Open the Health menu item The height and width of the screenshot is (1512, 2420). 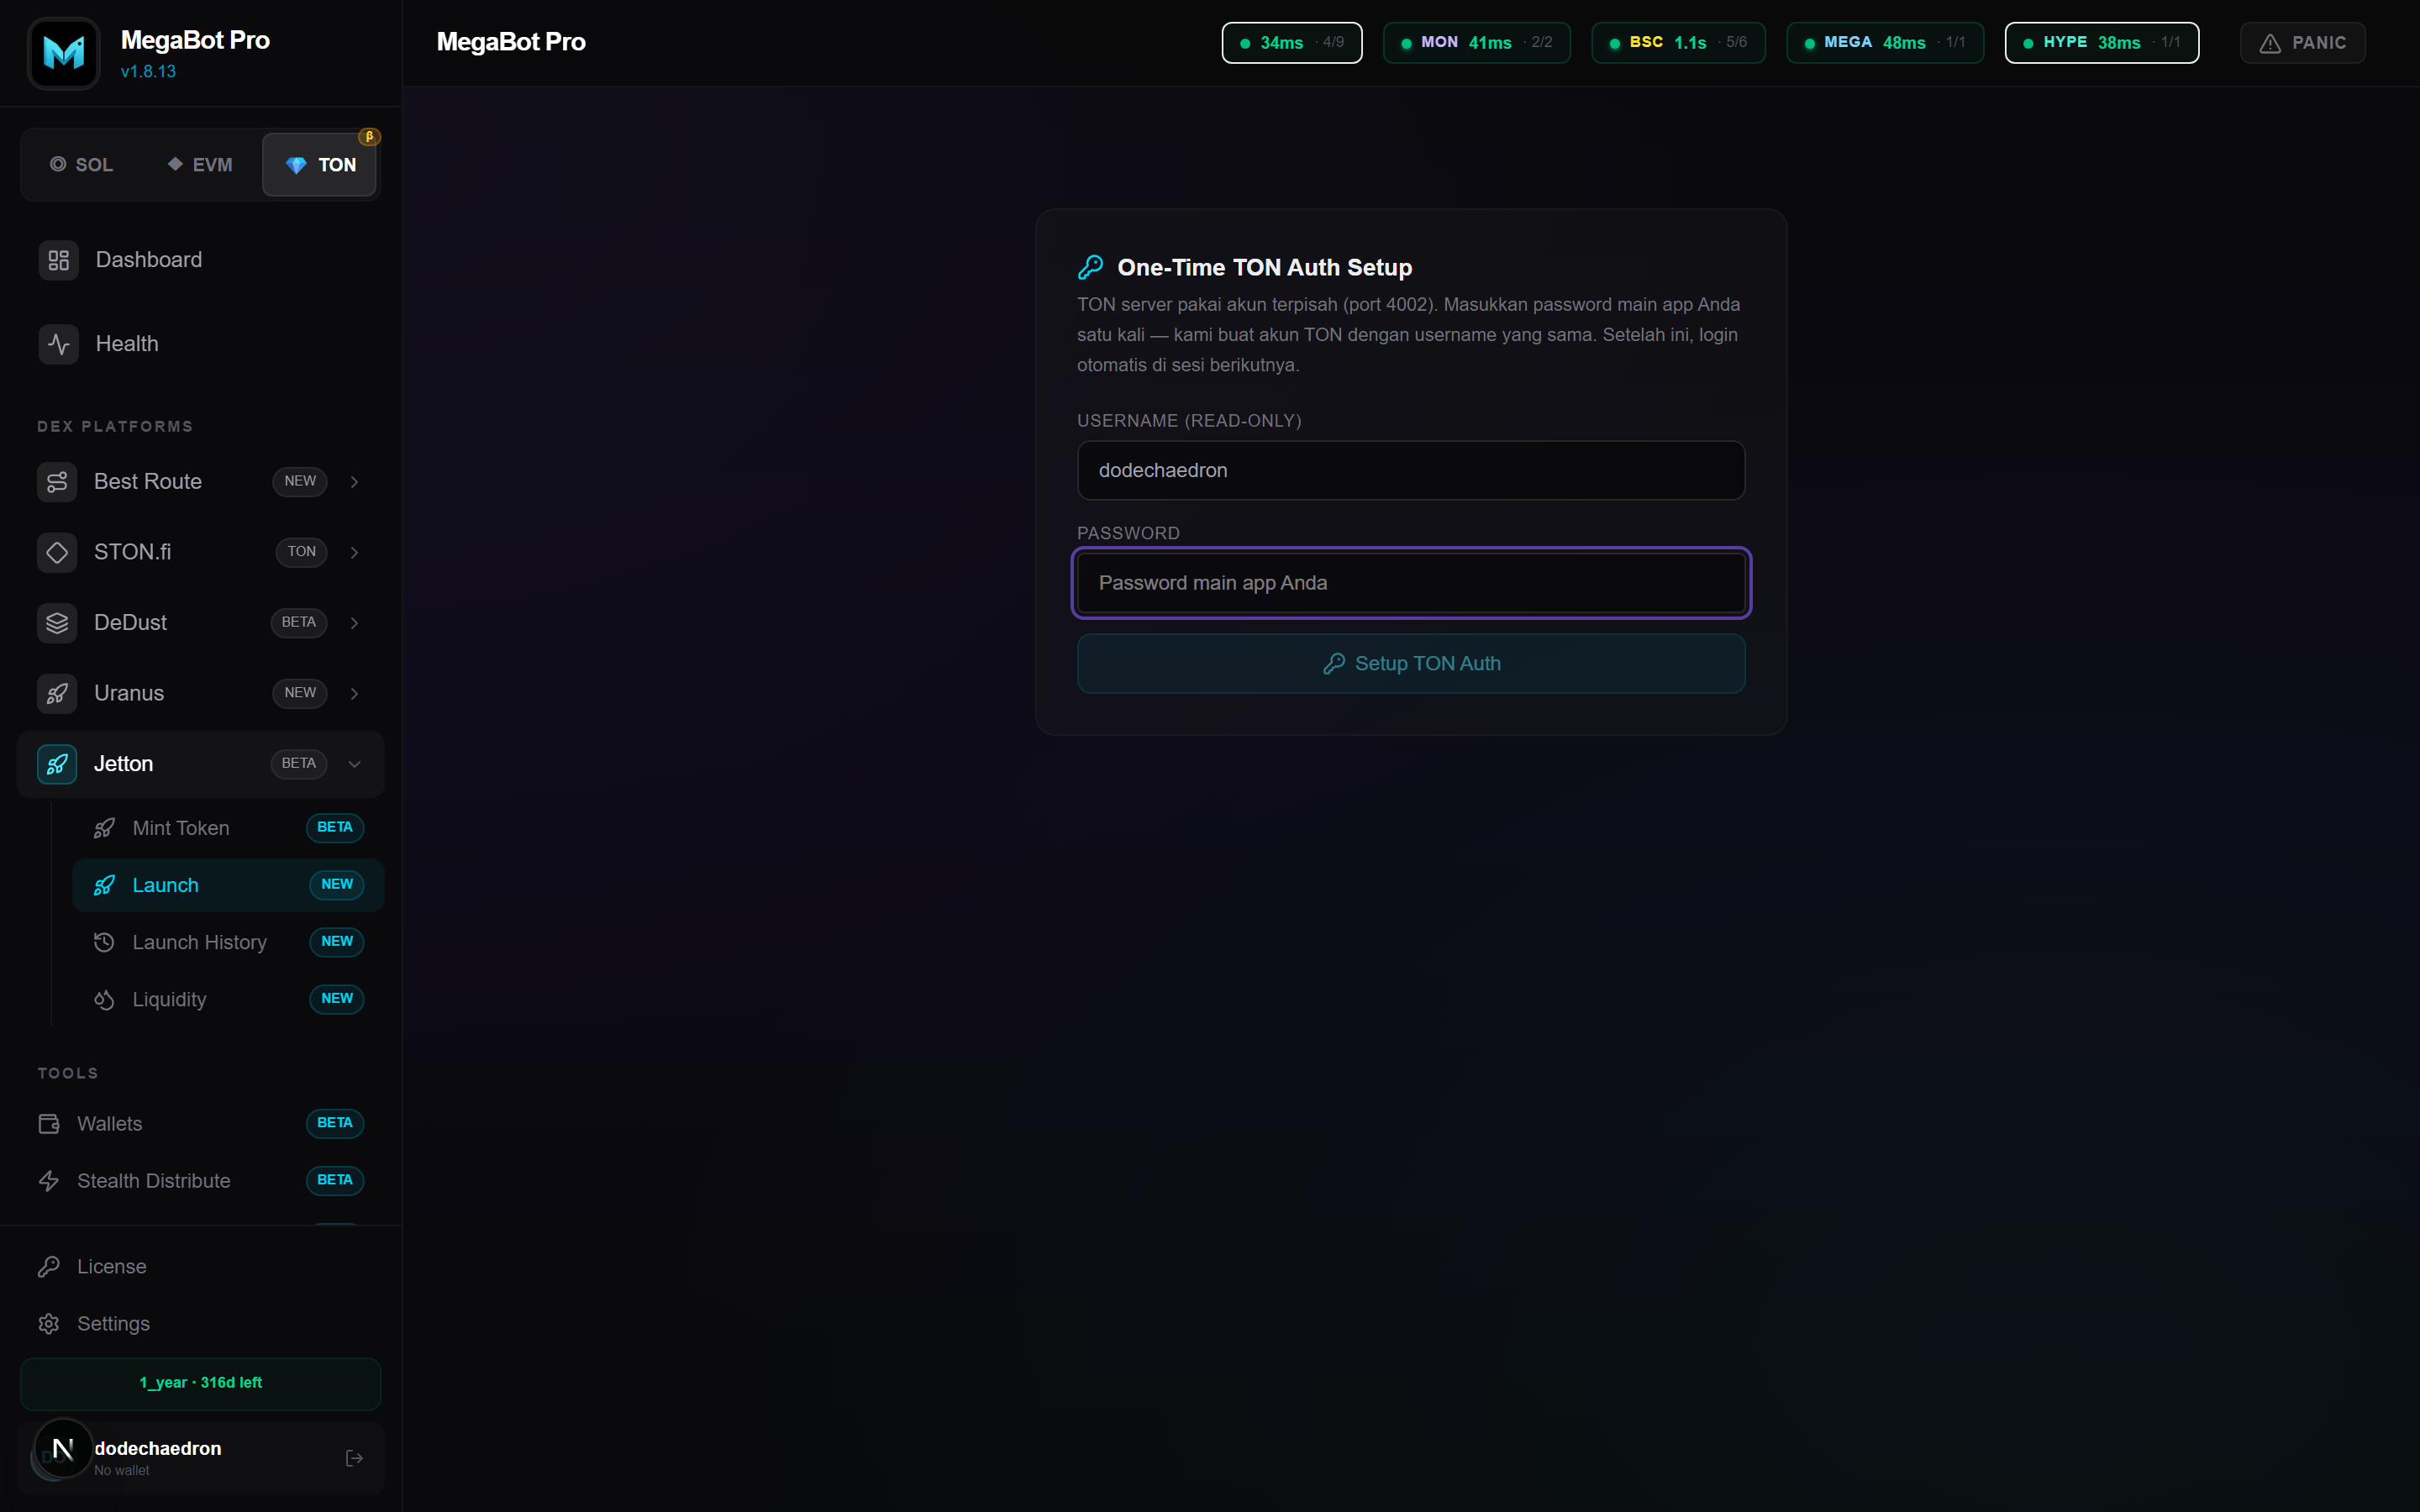[x=201, y=344]
